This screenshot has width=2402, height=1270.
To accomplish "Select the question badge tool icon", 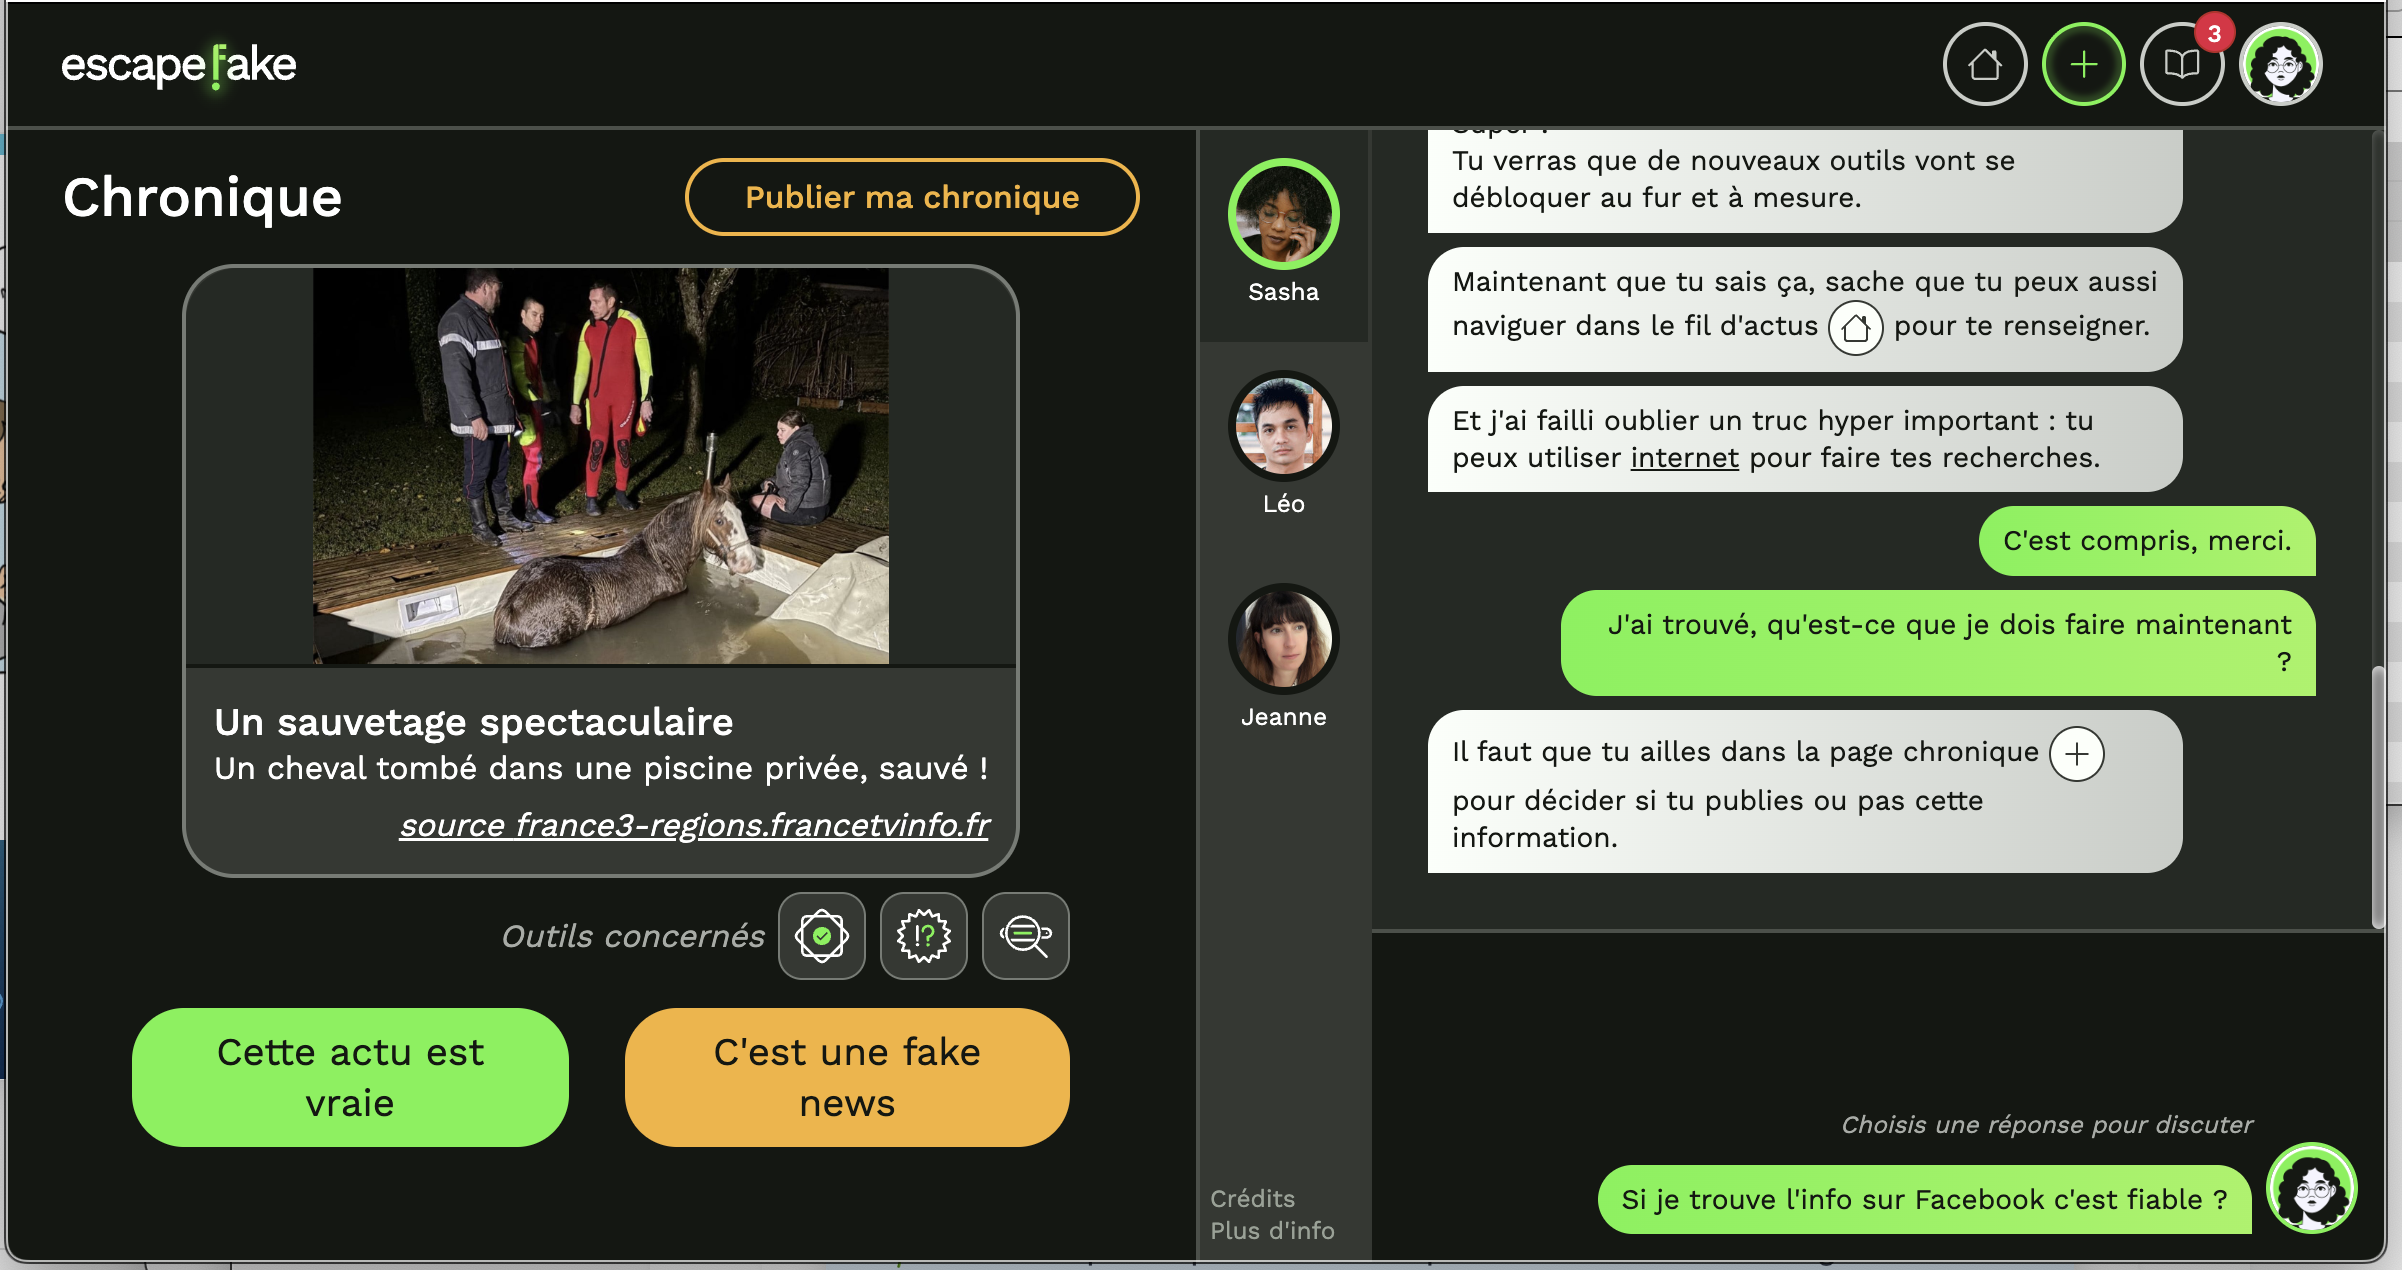I will (924, 936).
